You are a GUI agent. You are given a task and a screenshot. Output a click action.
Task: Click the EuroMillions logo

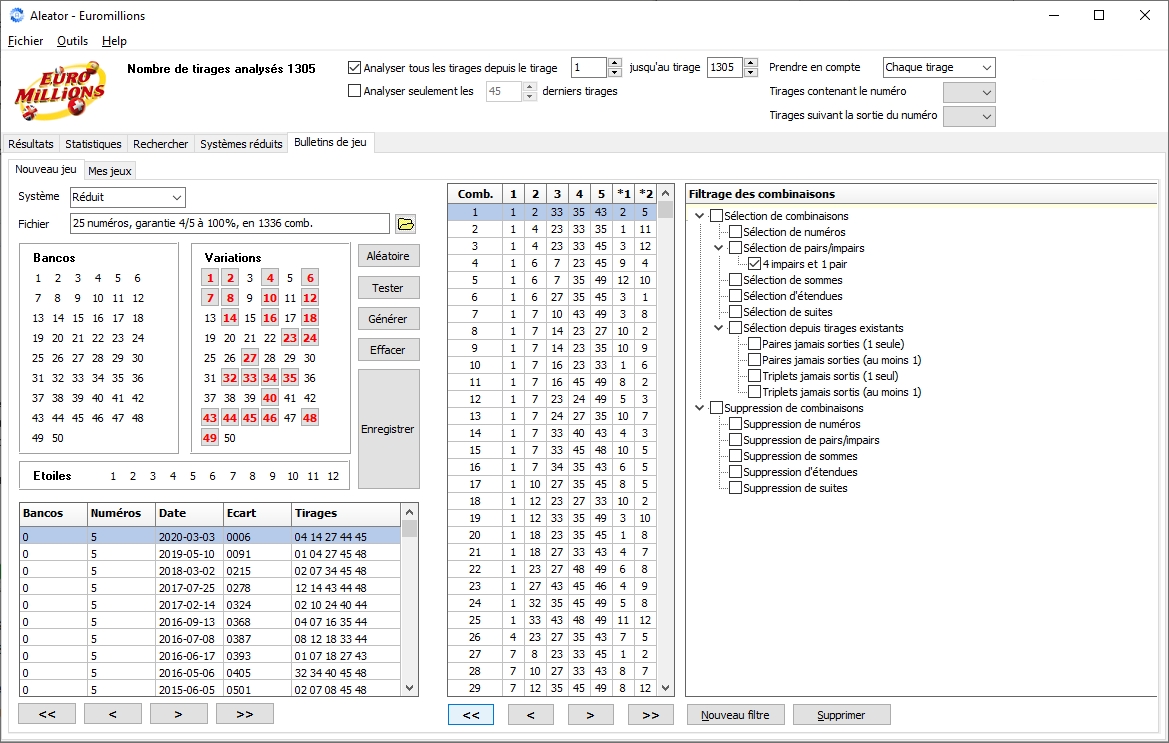tap(60, 92)
